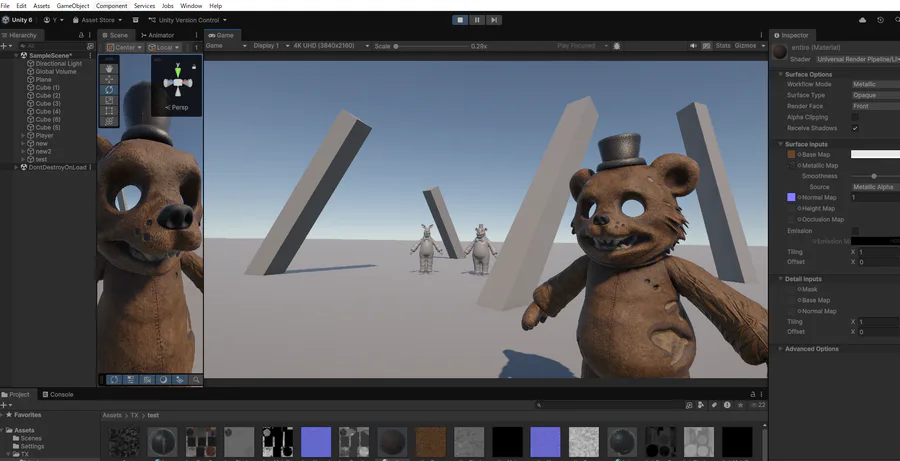Viewport: 900px width, 461px height.
Task: Open the Center pivot mode dropdown
Action: (125, 48)
